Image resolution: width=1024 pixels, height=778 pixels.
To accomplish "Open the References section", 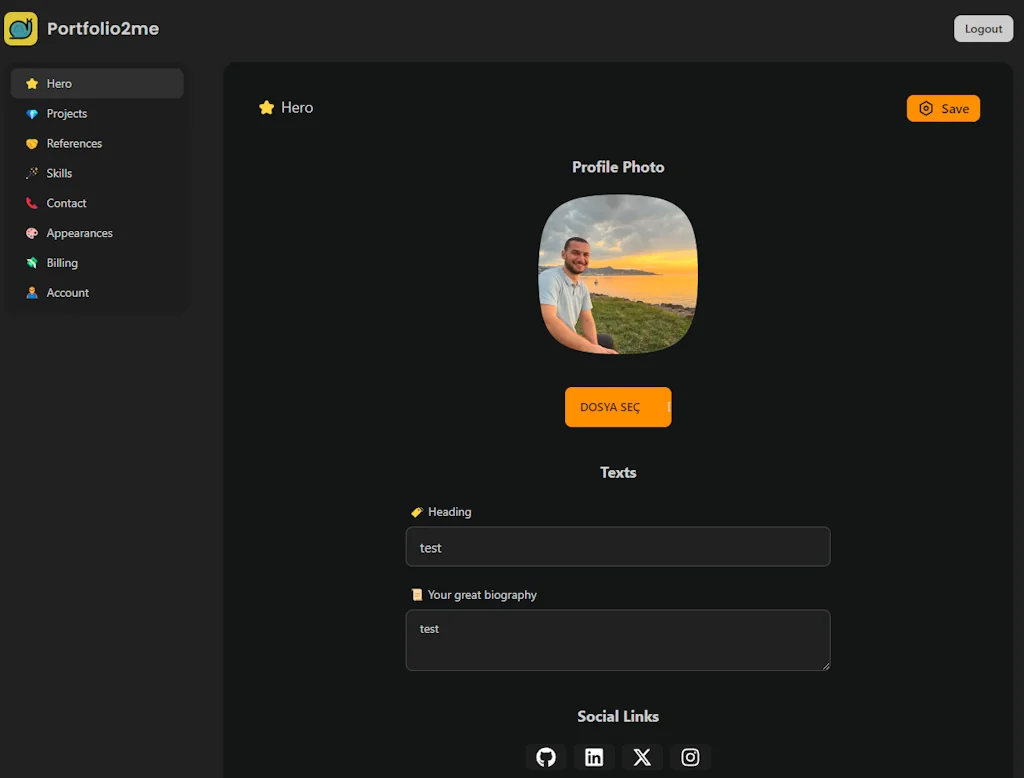I will click(x=74, y=143).
